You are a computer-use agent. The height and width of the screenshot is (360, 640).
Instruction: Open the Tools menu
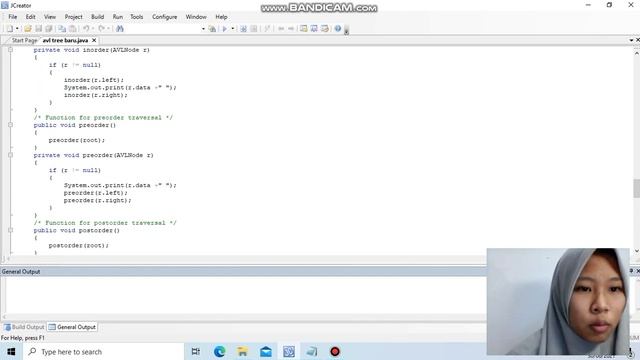click(x=137, y=17)
